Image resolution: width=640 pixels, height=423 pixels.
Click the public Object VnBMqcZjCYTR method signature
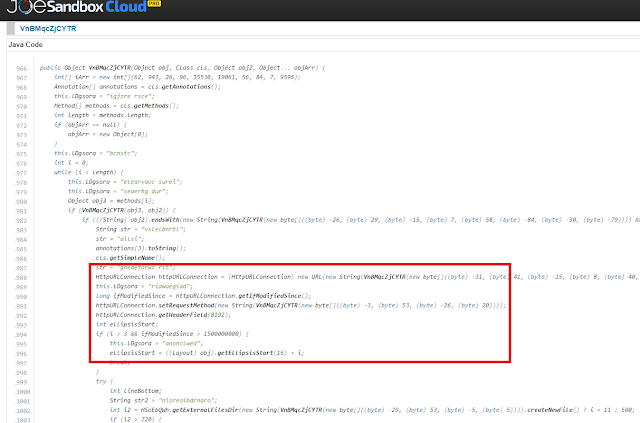click(182, 68)
